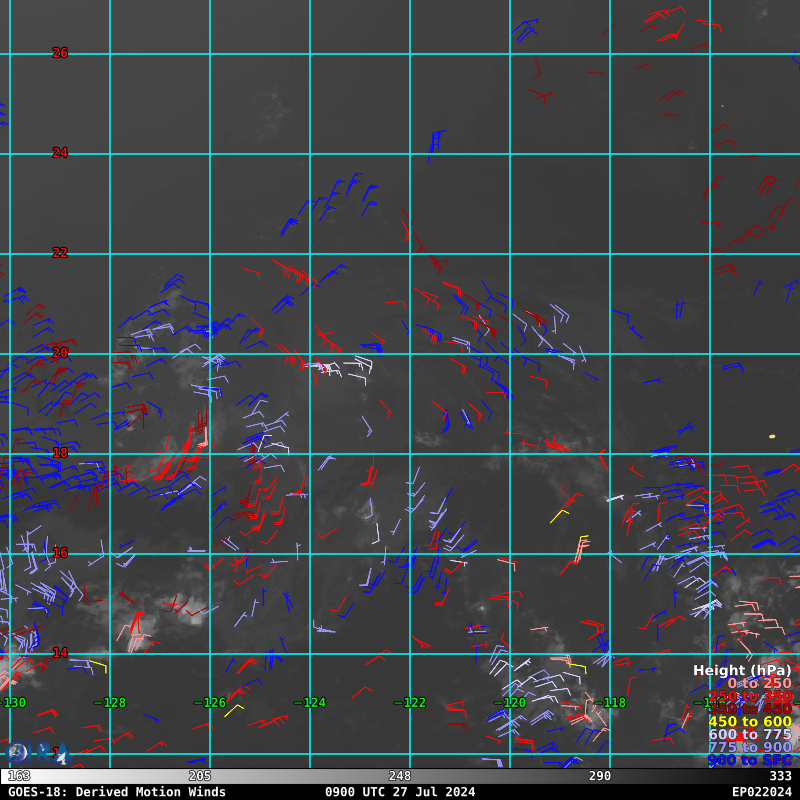
Task: Click the '600 to 775' legend entry
Action: click(x=749, y=735)
